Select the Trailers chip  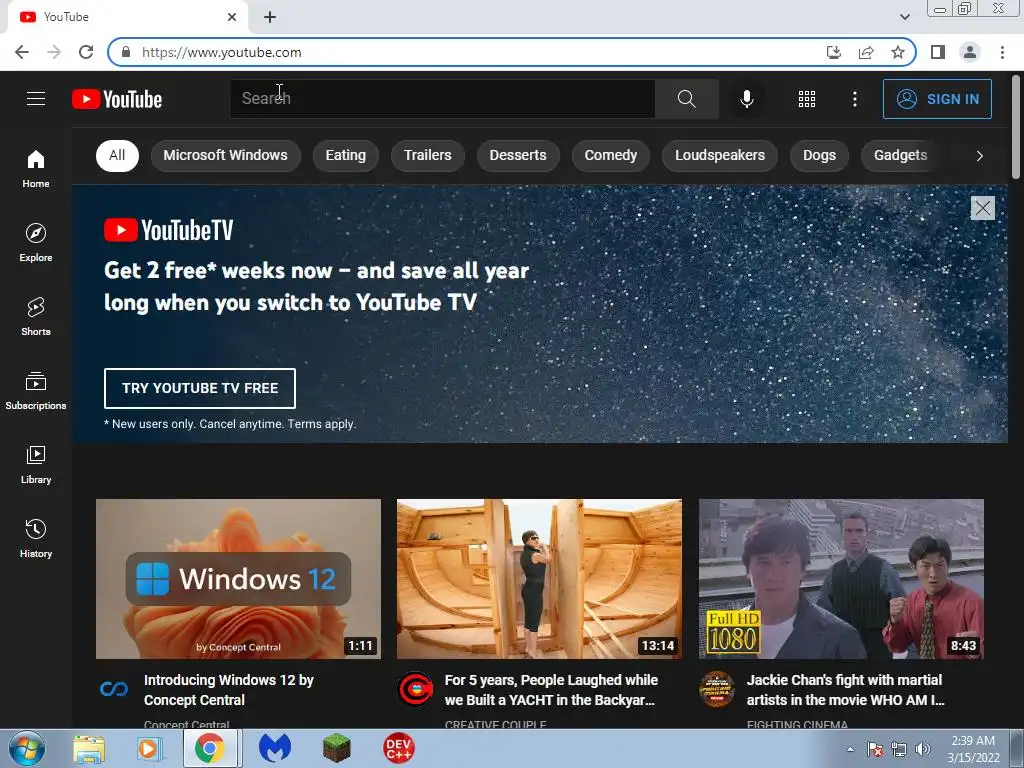427,155
